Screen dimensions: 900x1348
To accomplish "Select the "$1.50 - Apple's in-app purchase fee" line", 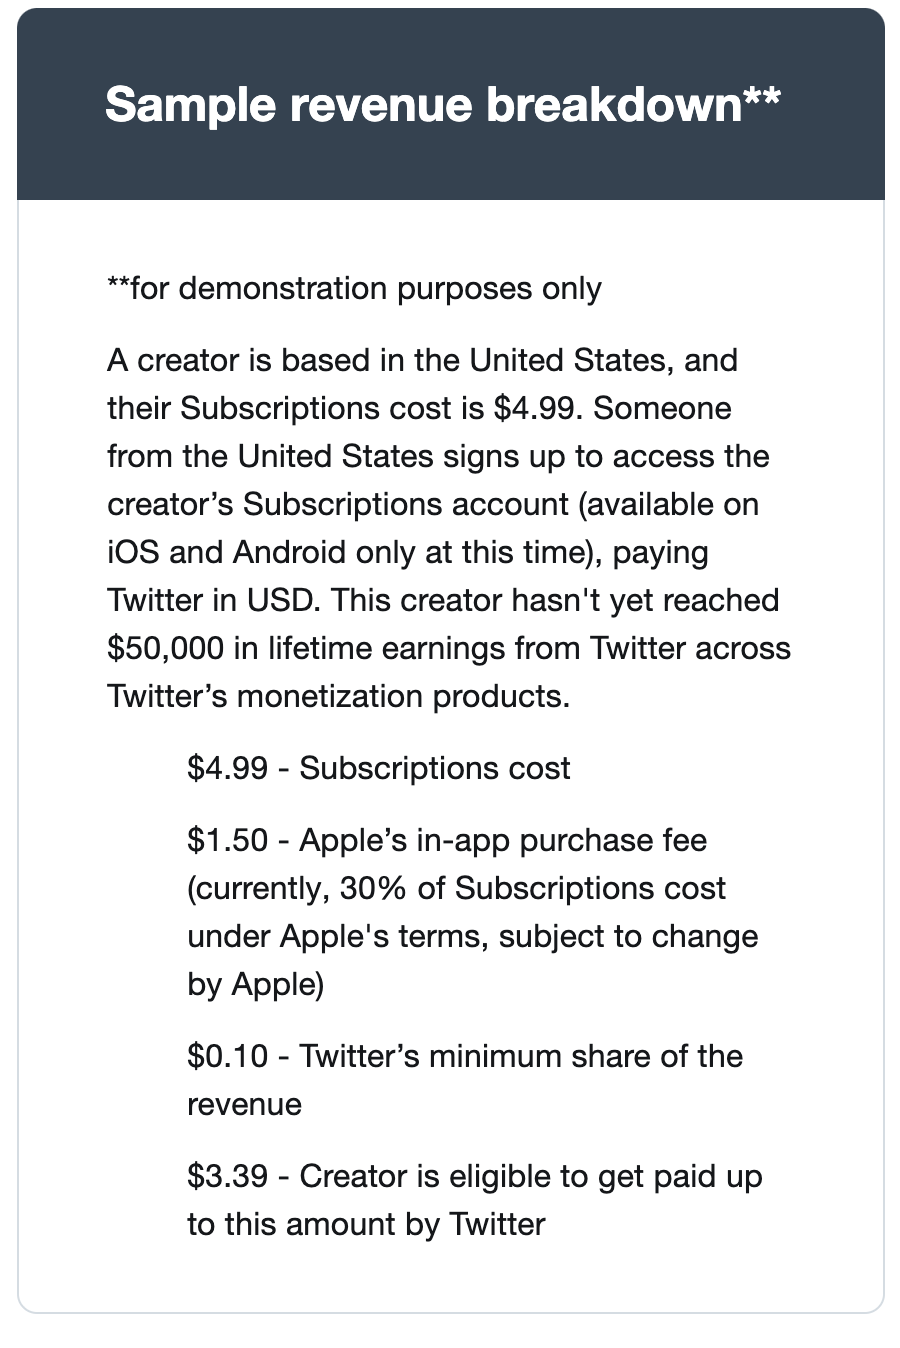I will pos(446,840).
